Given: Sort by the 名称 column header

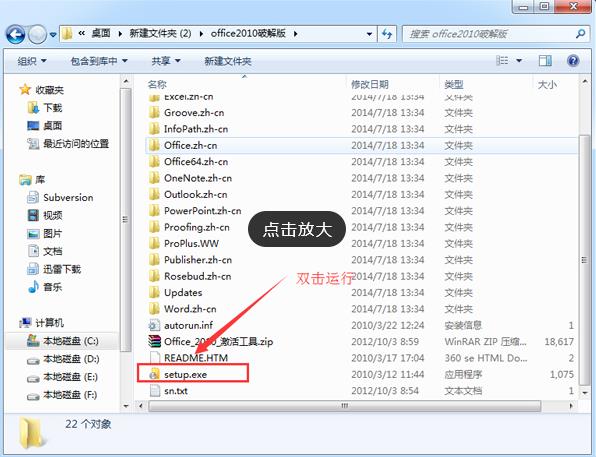Looking at the screenshot, I should tap(157, 84).
